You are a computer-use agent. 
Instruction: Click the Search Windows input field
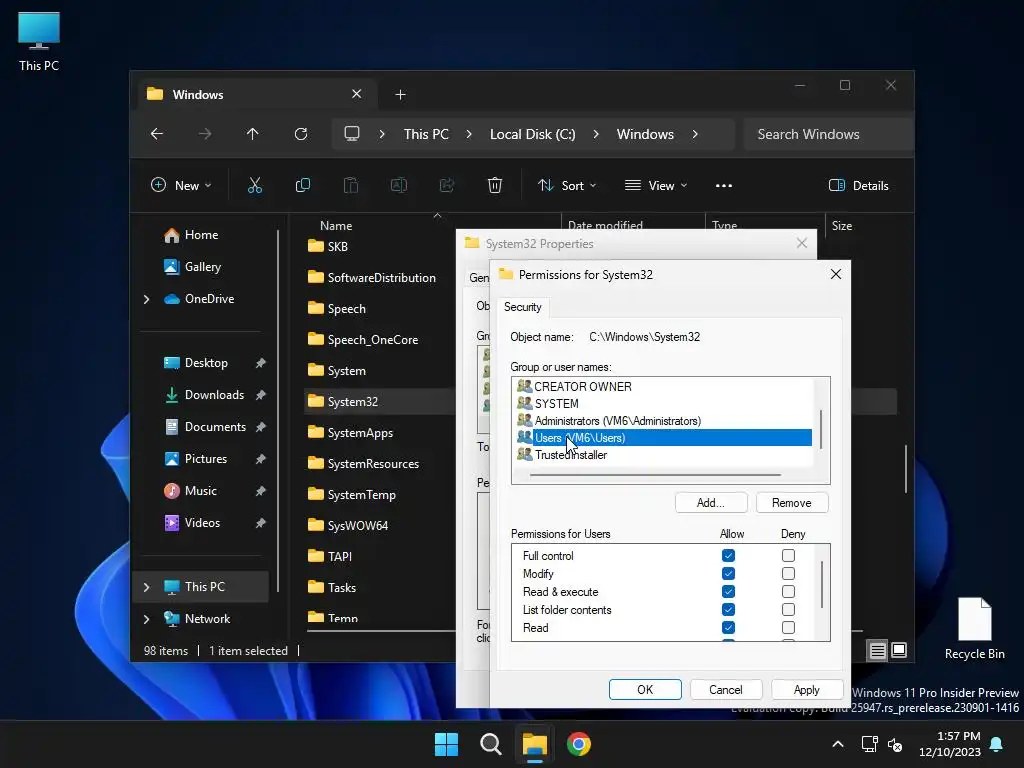tap(826, 134)
